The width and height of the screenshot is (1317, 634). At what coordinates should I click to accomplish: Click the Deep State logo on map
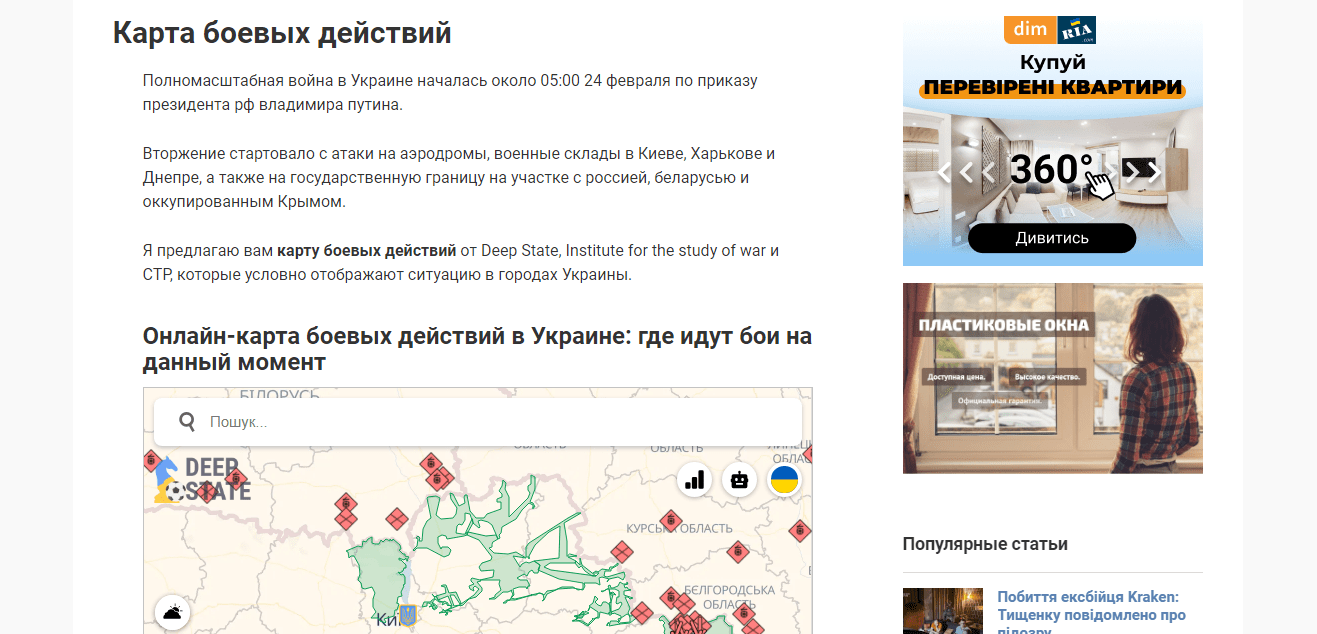[x=202, y=480]
